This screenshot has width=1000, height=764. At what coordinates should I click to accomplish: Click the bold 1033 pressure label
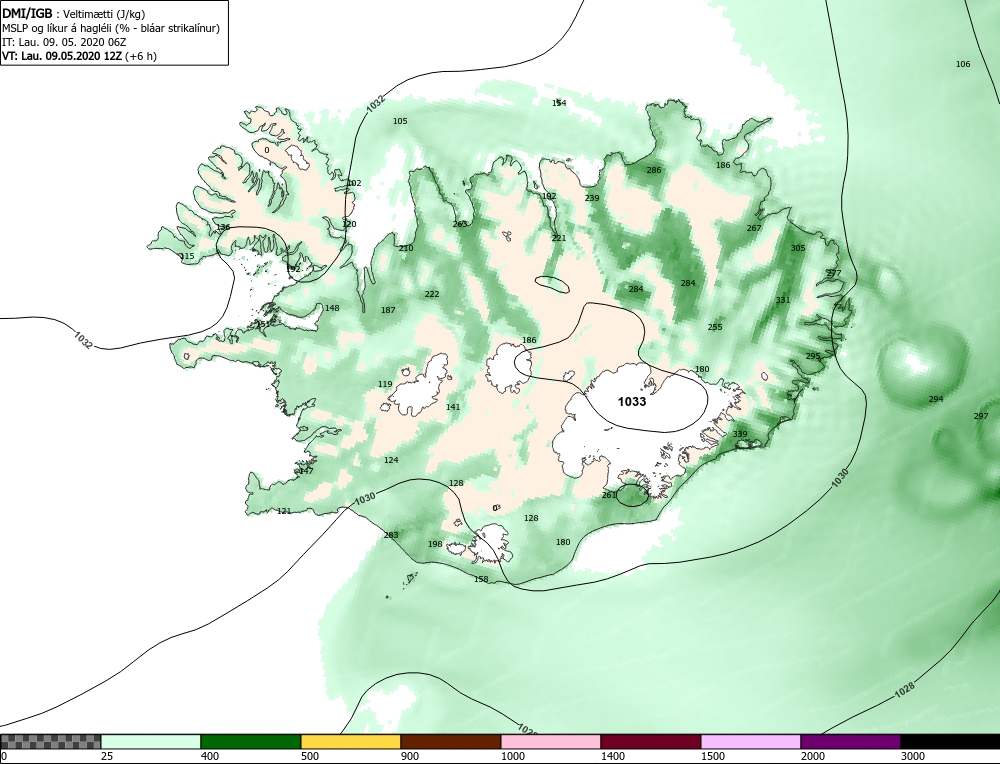[x=632, y=402]
